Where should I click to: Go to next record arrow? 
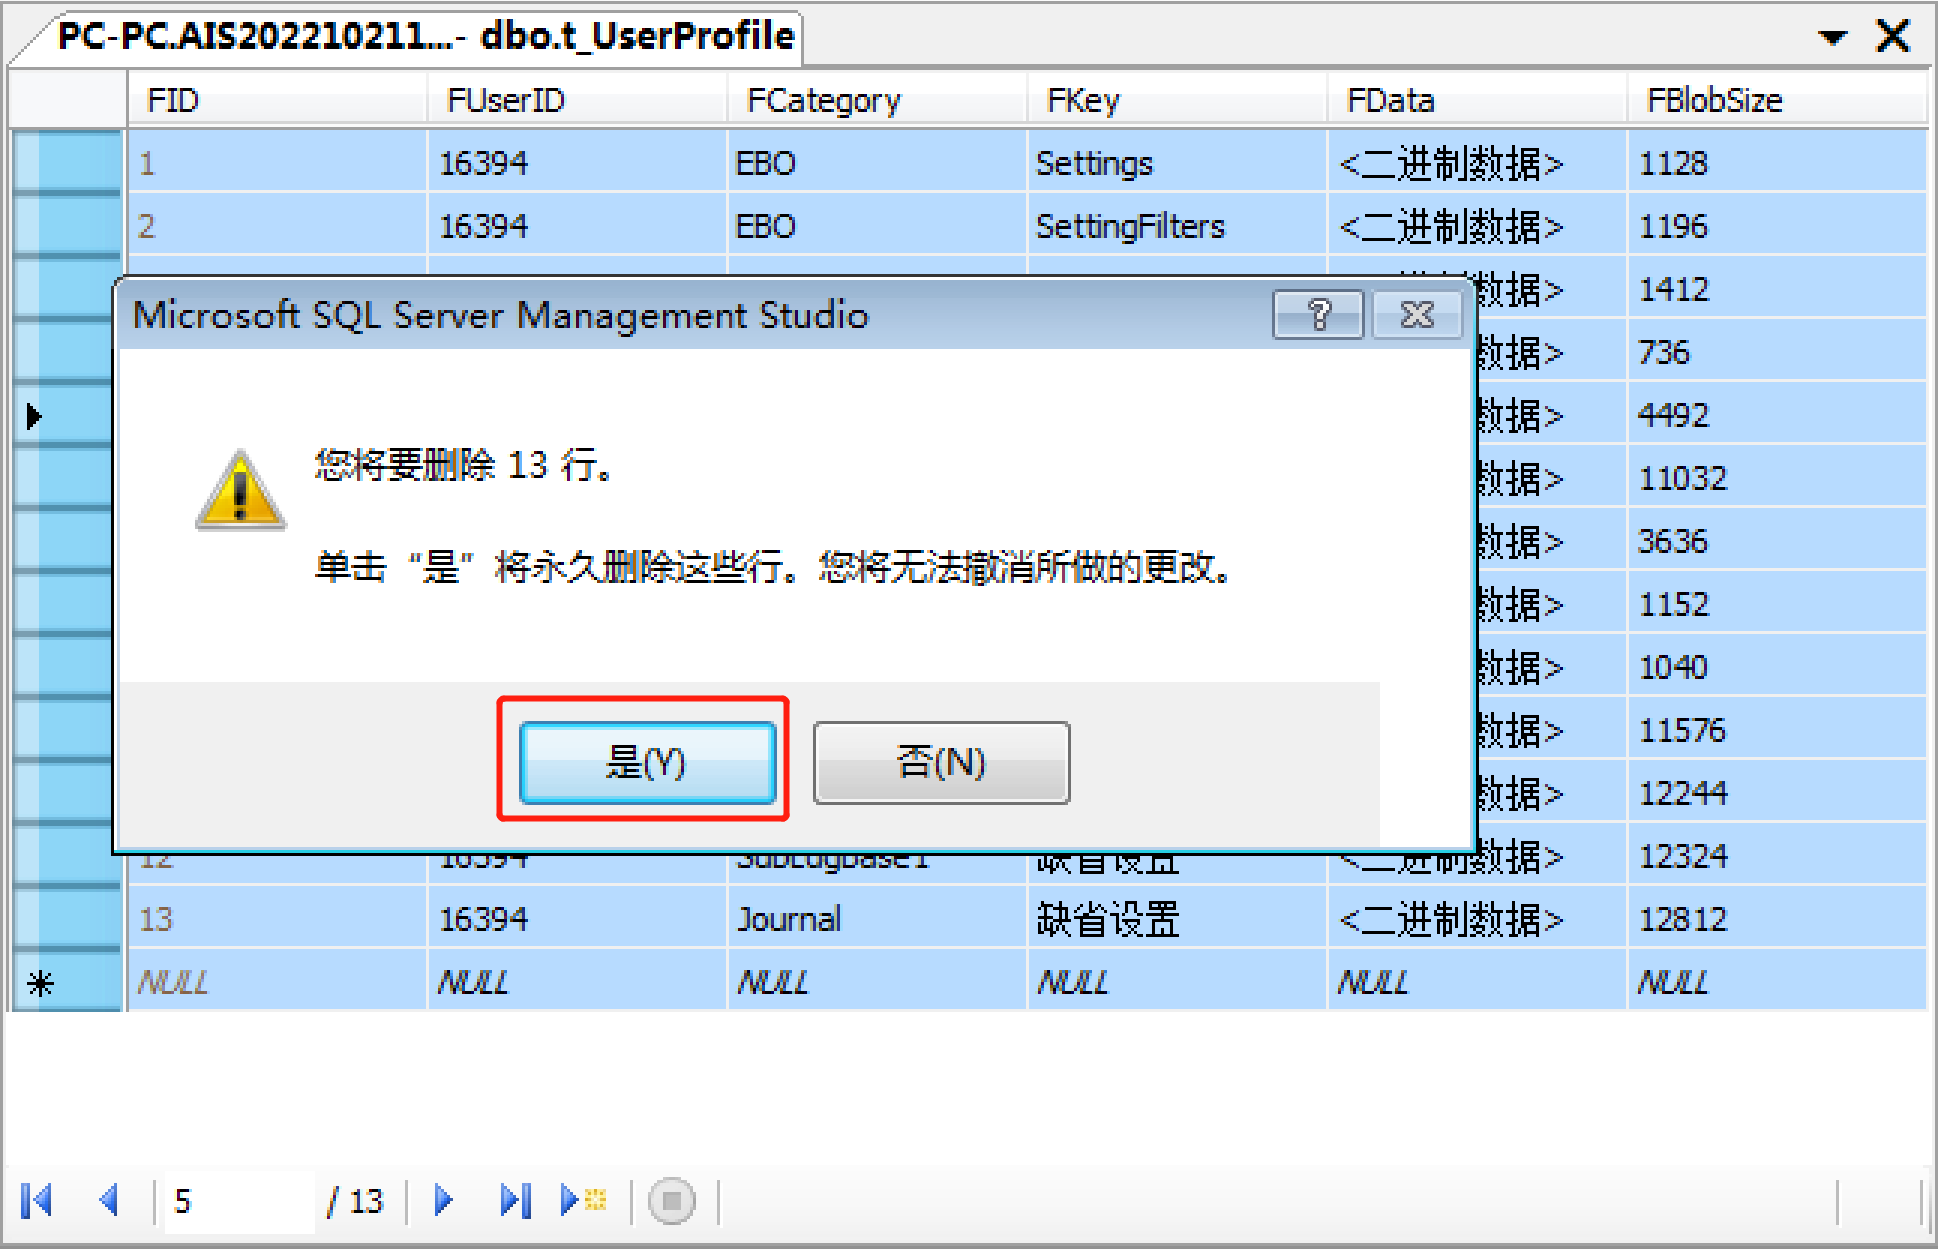[x=444, y=1200]
